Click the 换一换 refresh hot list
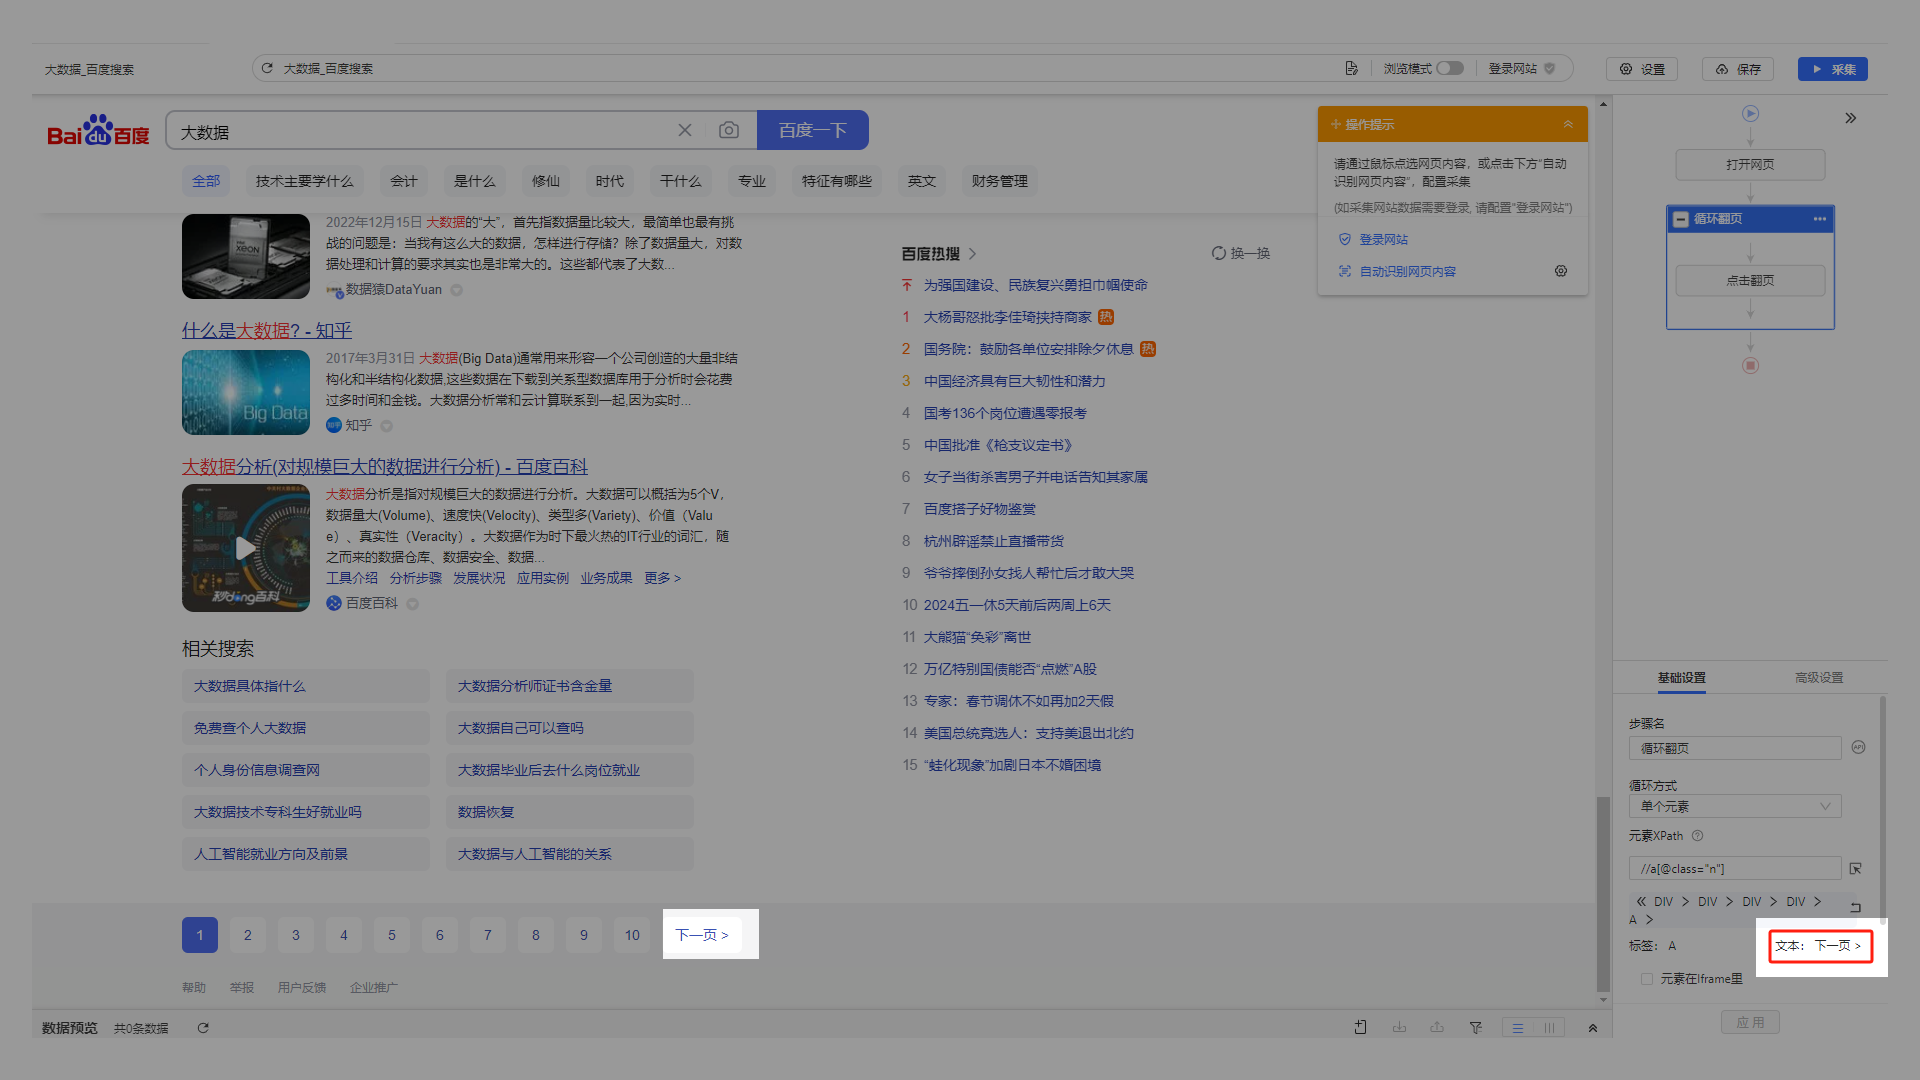 pos(1241,253)
